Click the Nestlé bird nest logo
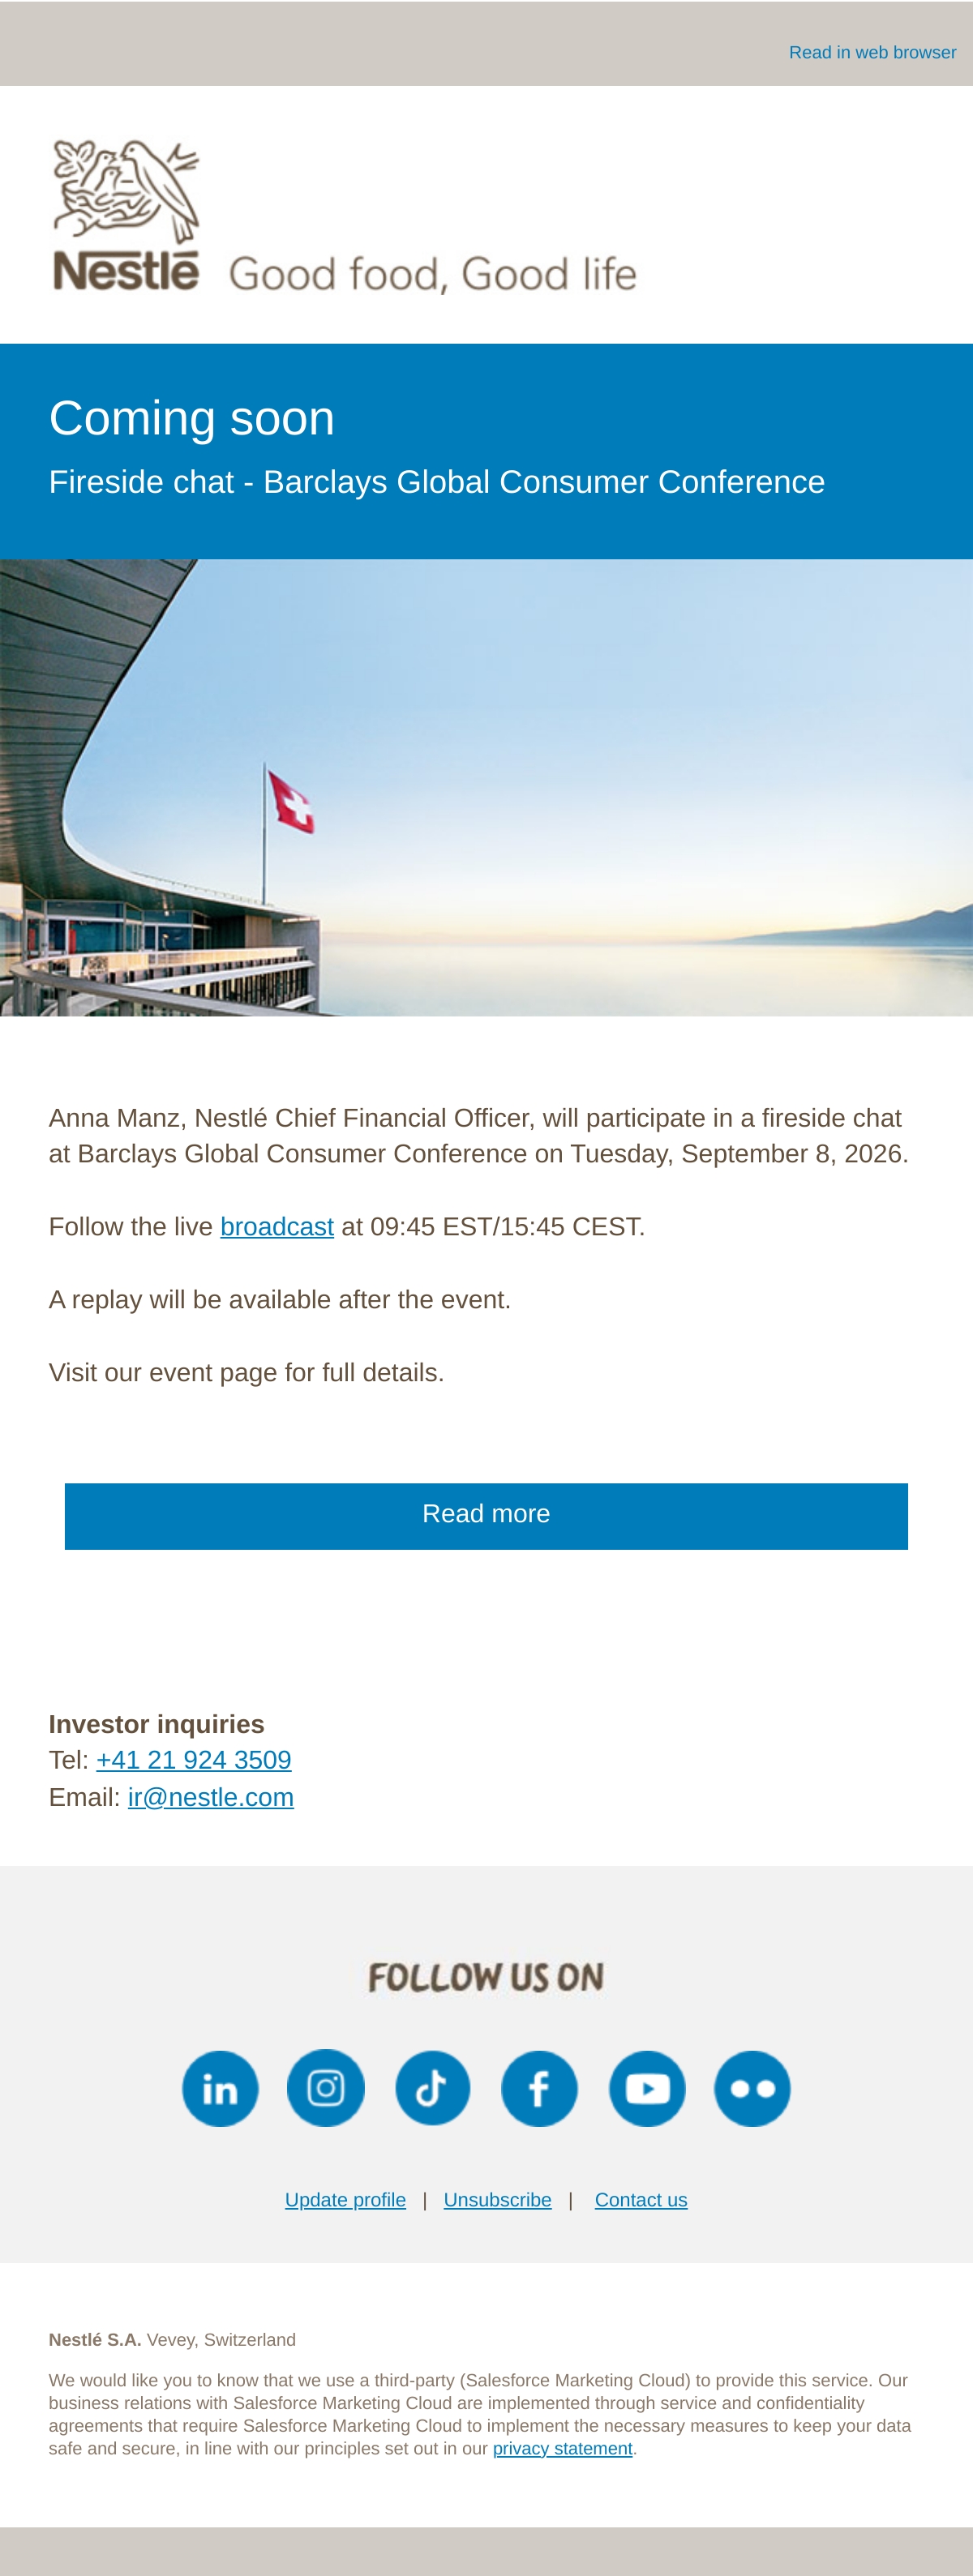The image size is (973, 2576). (x=126, y=216)
